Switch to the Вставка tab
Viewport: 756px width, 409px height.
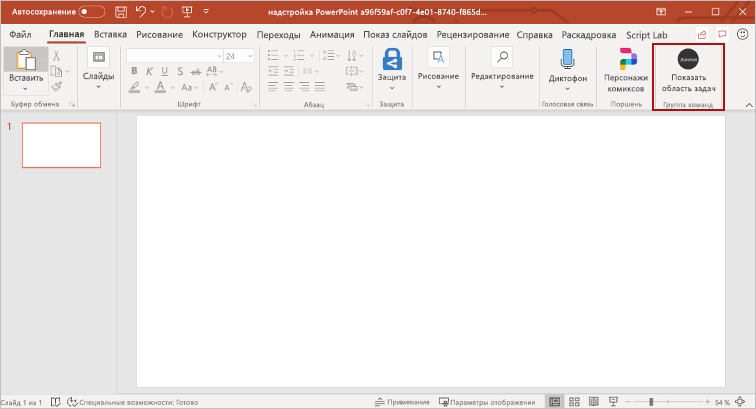pos(110,35)
